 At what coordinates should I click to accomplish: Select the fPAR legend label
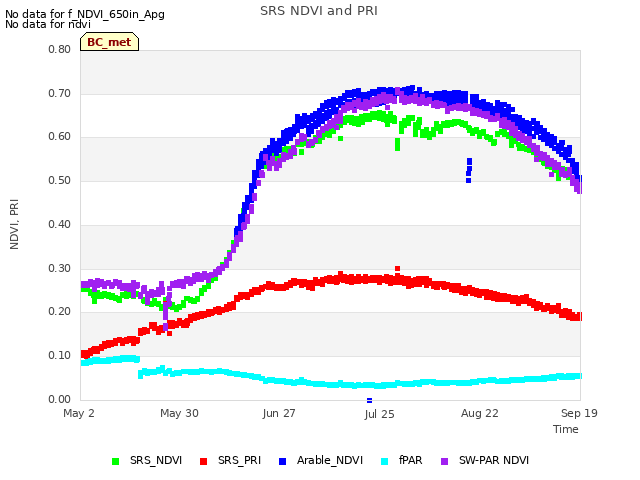pos(411,460)
